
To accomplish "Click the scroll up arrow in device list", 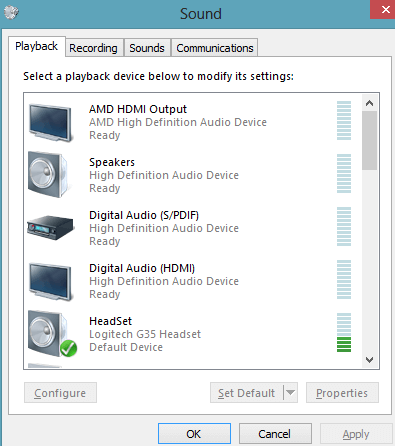I will pyautogui.click(x=369, y=103).
